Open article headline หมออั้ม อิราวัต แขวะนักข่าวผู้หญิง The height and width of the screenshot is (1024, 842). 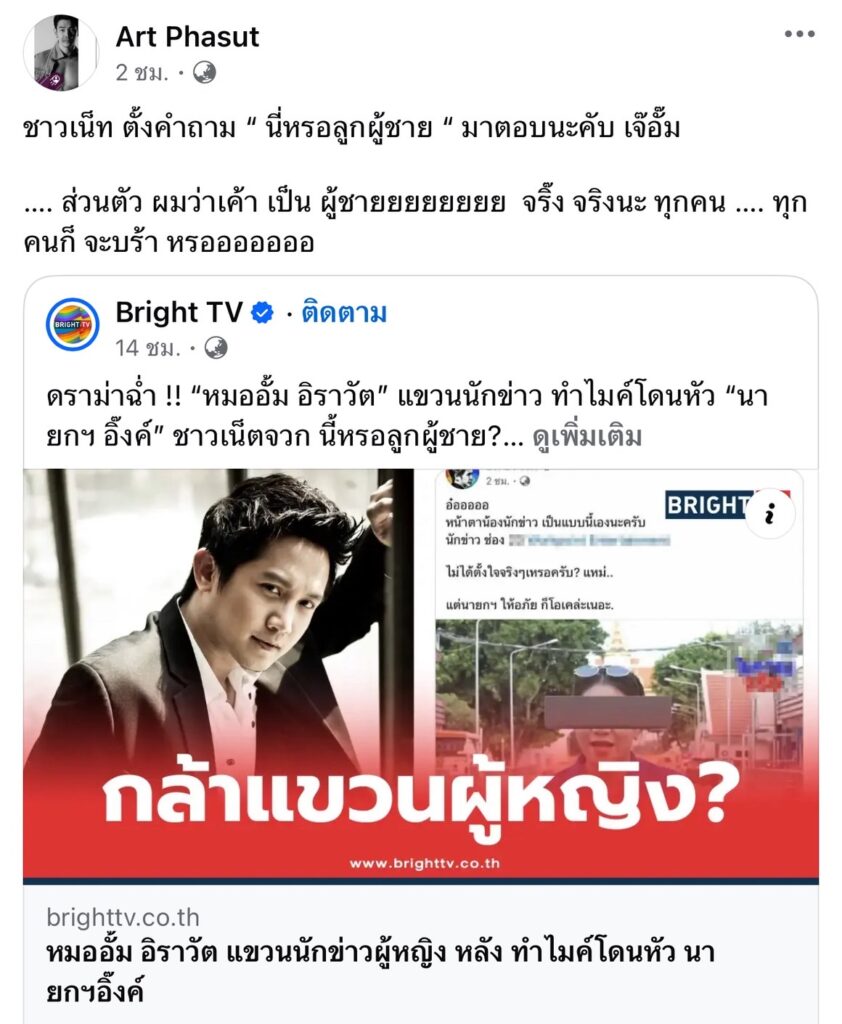pos(380,972)
